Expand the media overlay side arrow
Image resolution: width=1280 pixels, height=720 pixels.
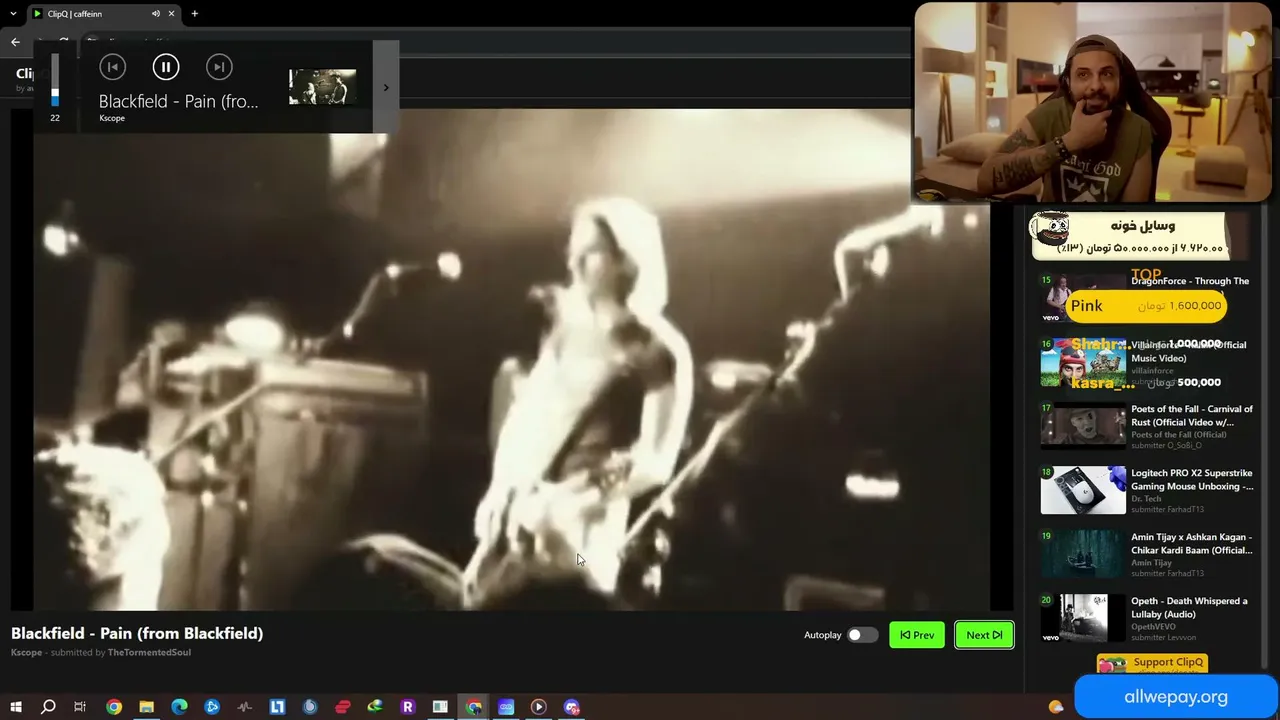386,87
